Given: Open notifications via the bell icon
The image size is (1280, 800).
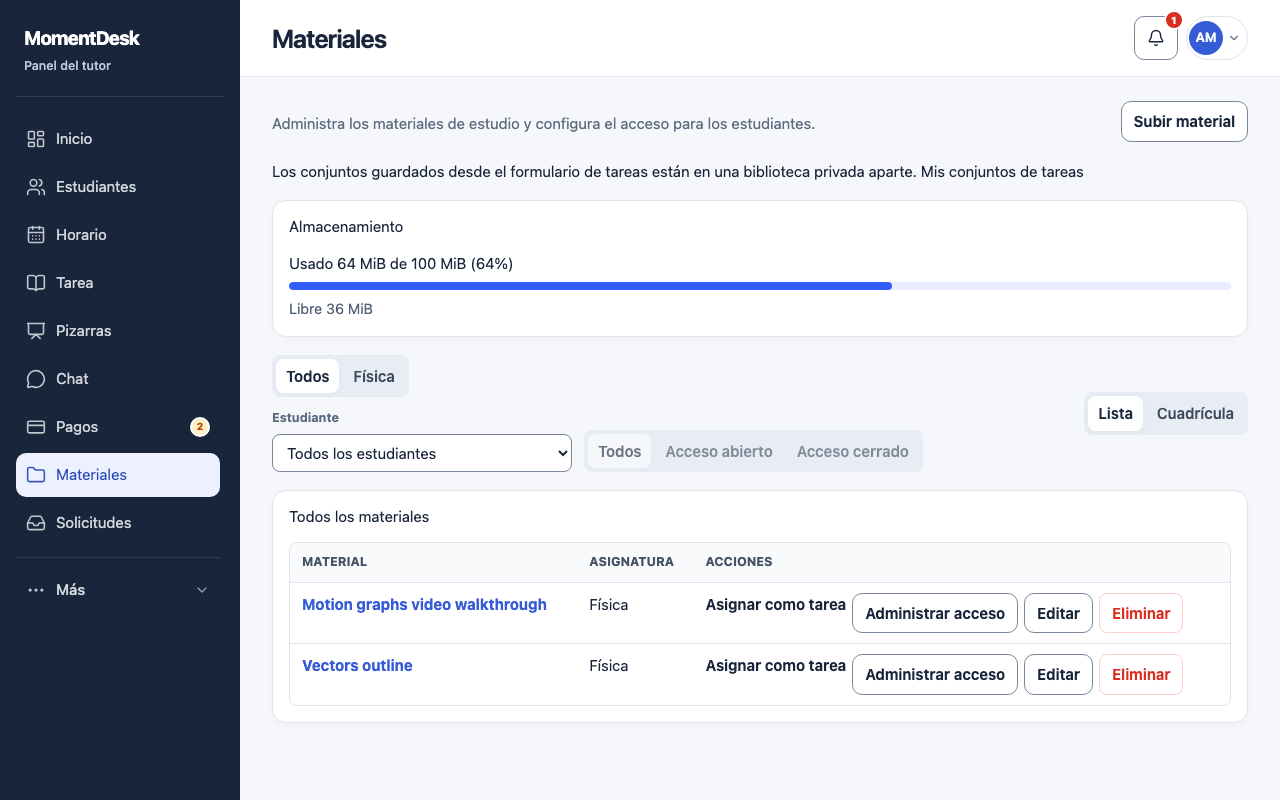Looking at the screenshot, I should 1156,38.
